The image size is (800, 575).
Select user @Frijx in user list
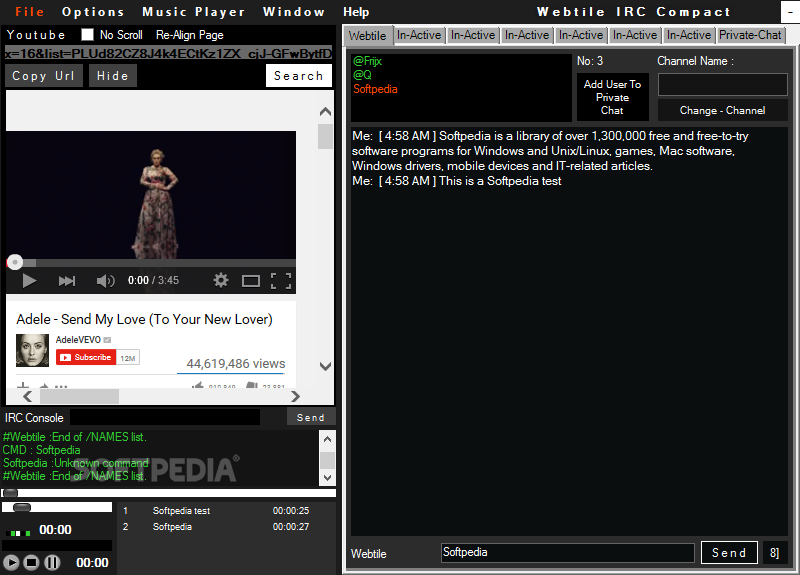point(367,61)
